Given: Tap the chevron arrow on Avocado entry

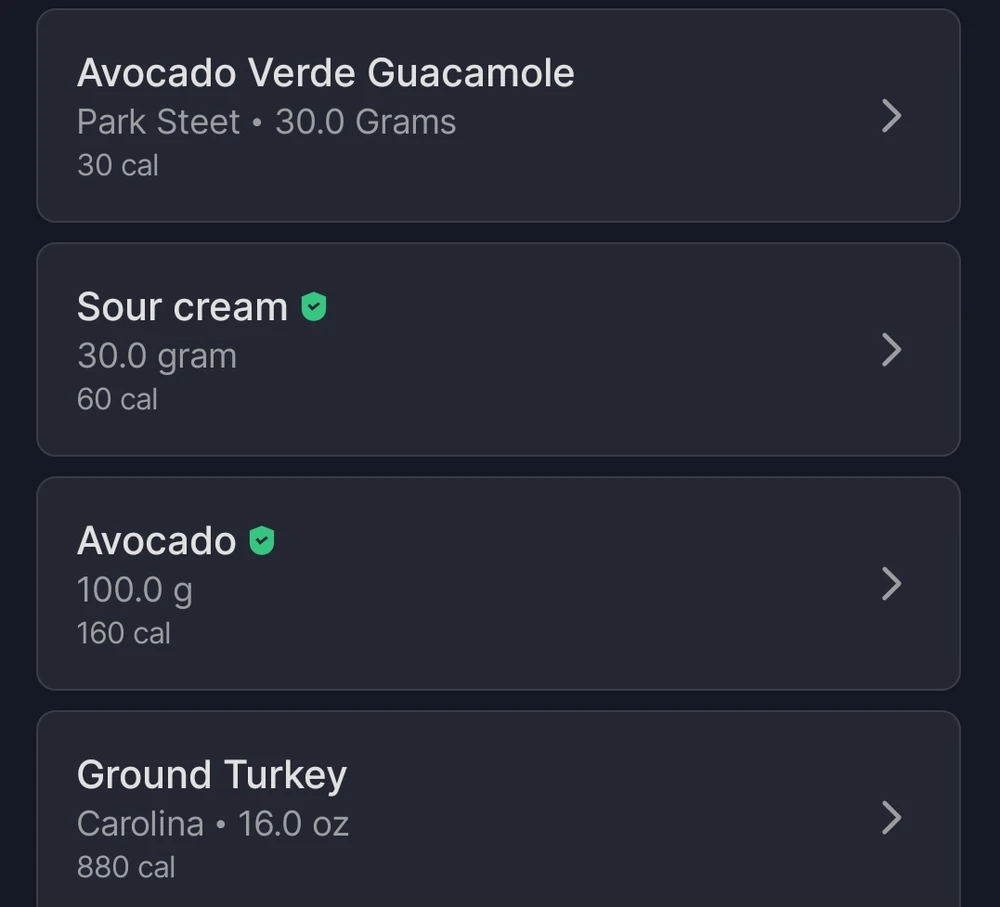Looking at the screenshot, I should pyautogui.click(x=892, y=584).
